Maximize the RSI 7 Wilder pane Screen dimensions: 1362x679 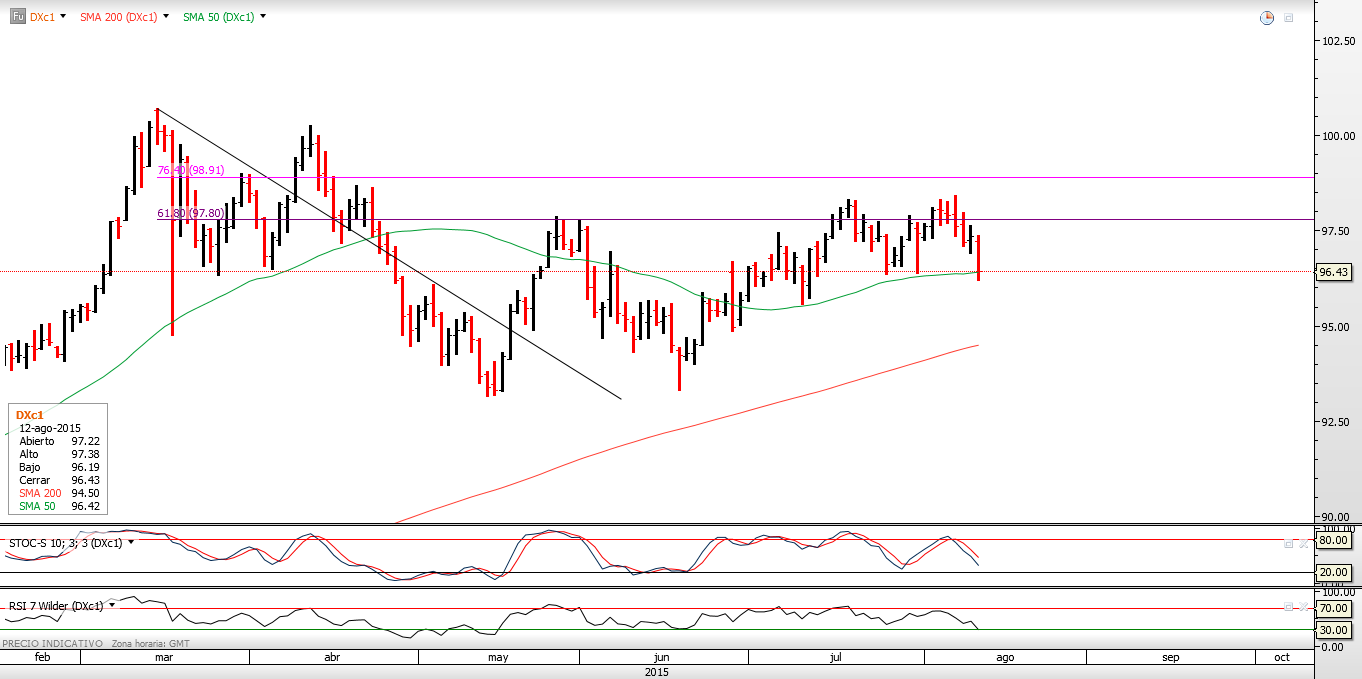(x=1289, y=606)
